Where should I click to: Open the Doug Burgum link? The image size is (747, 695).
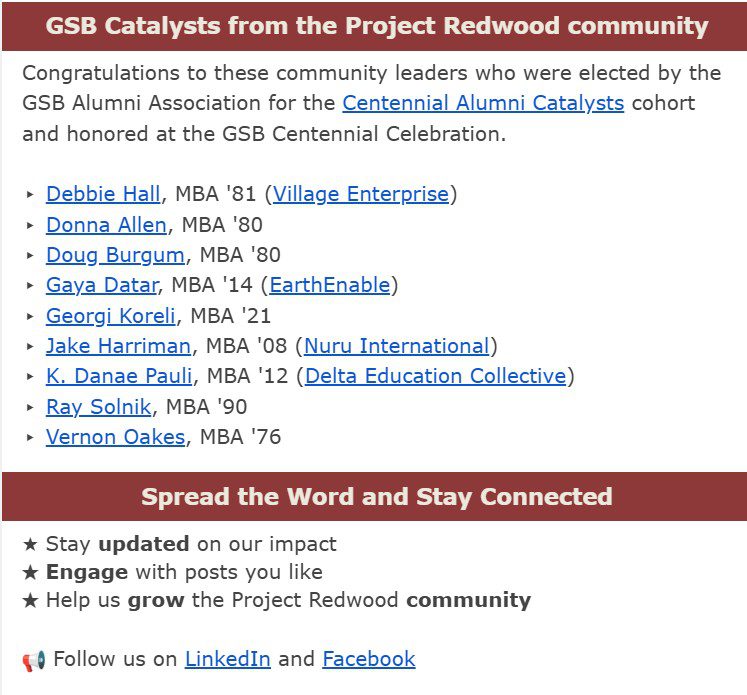click(115, 255)
